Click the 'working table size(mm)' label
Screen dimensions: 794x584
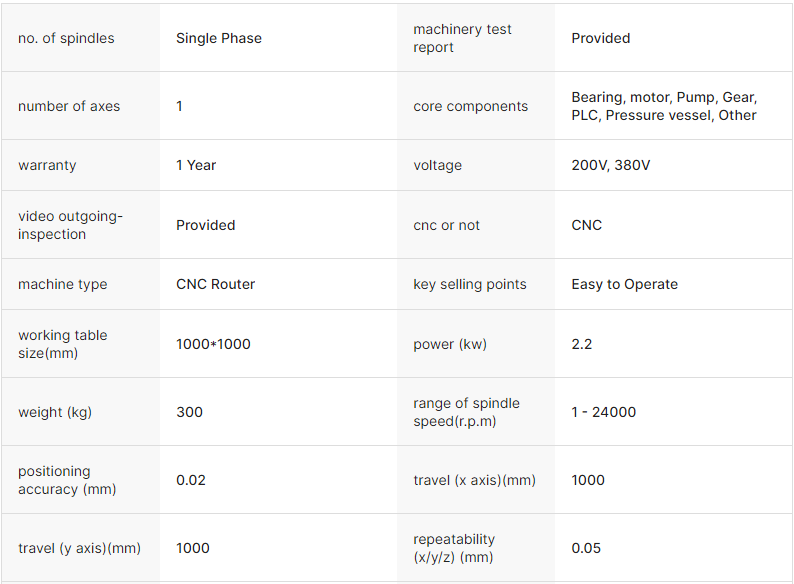pyautogui.click(x=62, y=344)
